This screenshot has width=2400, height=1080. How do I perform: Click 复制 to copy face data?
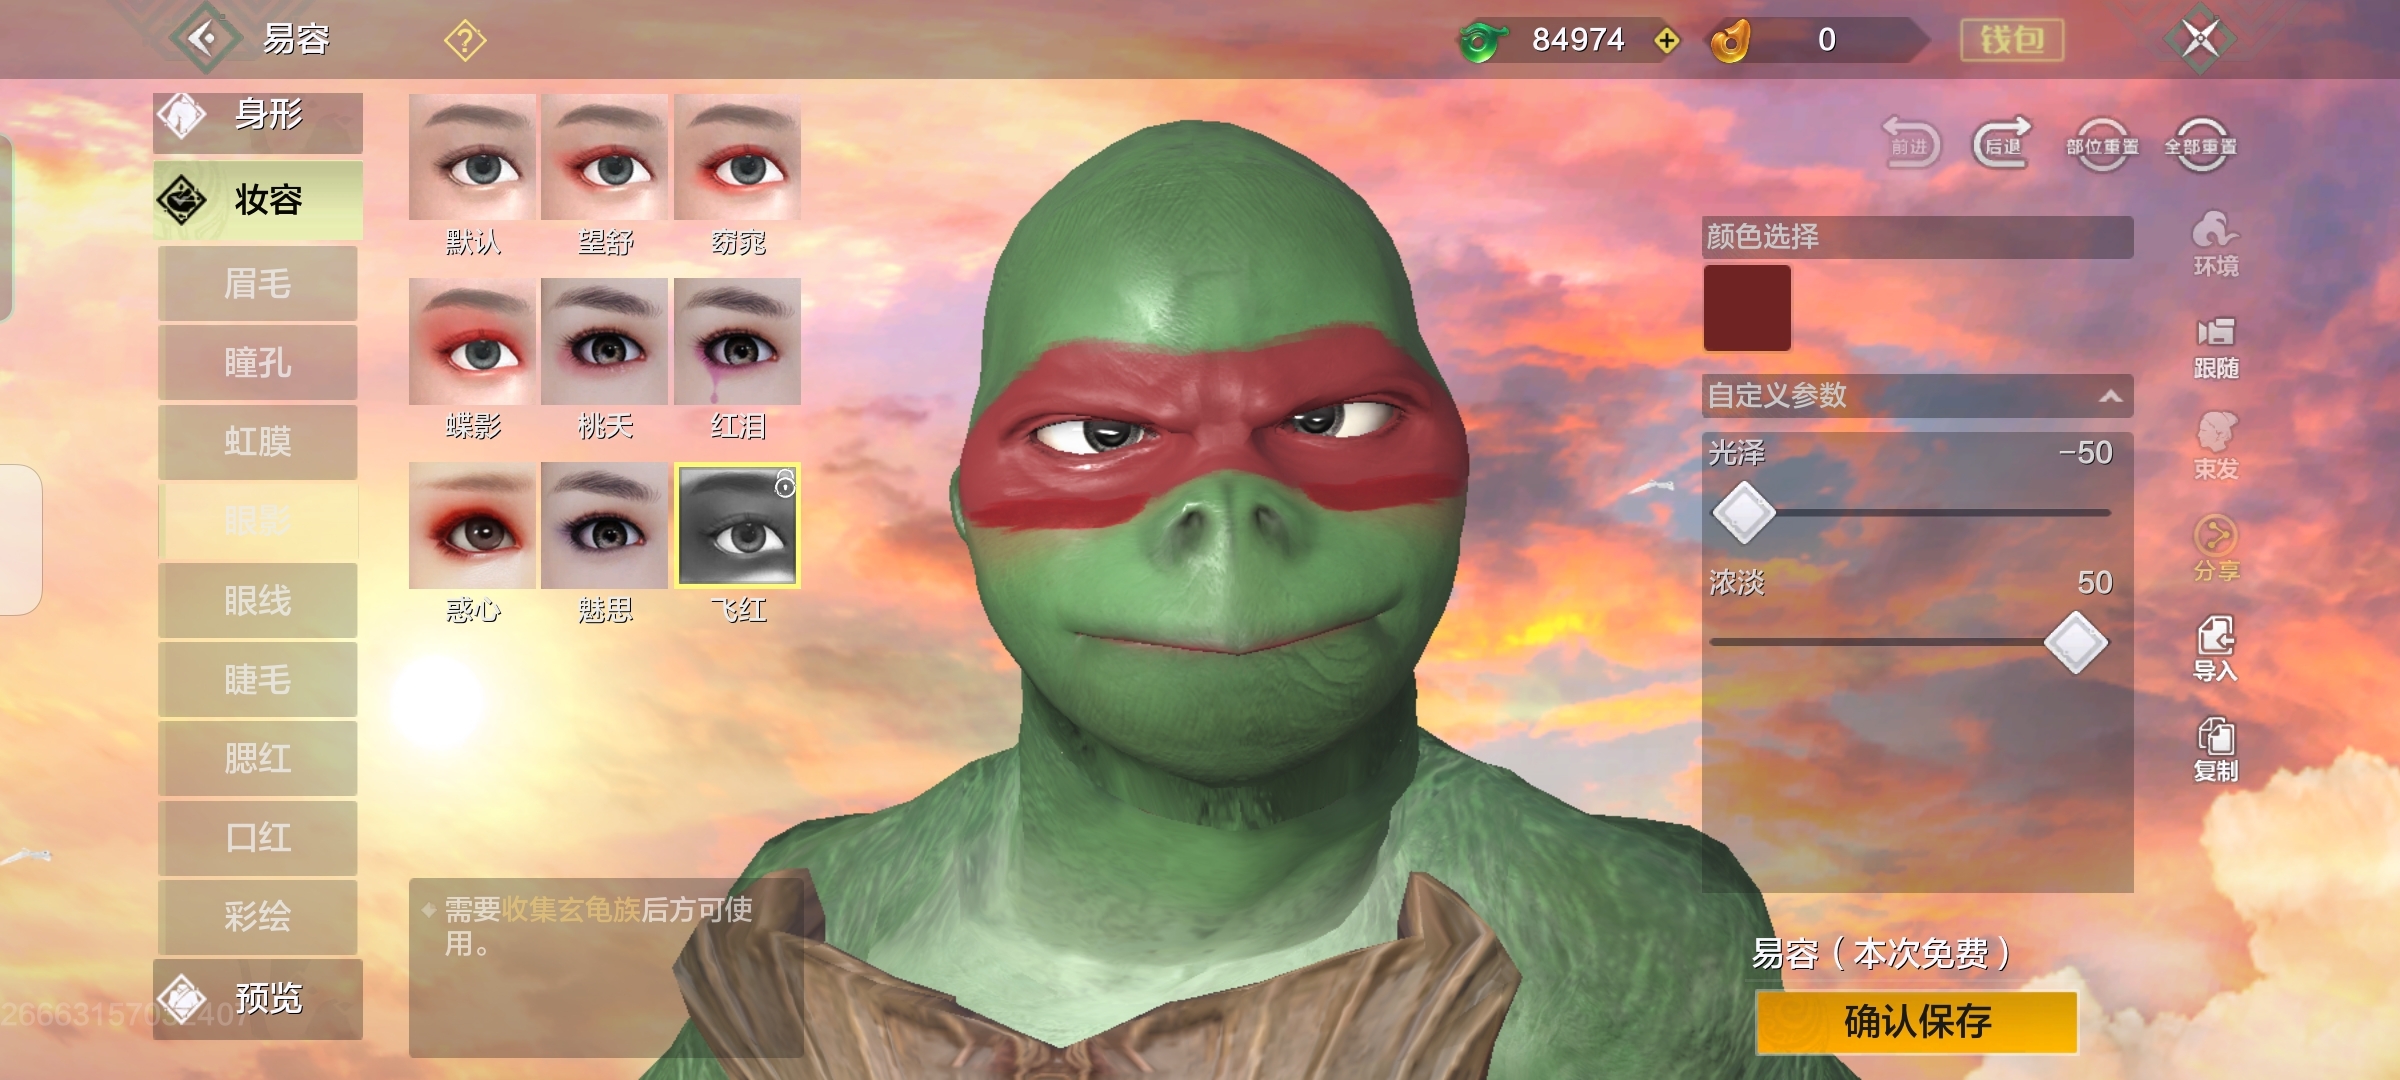coord(2215,750)
